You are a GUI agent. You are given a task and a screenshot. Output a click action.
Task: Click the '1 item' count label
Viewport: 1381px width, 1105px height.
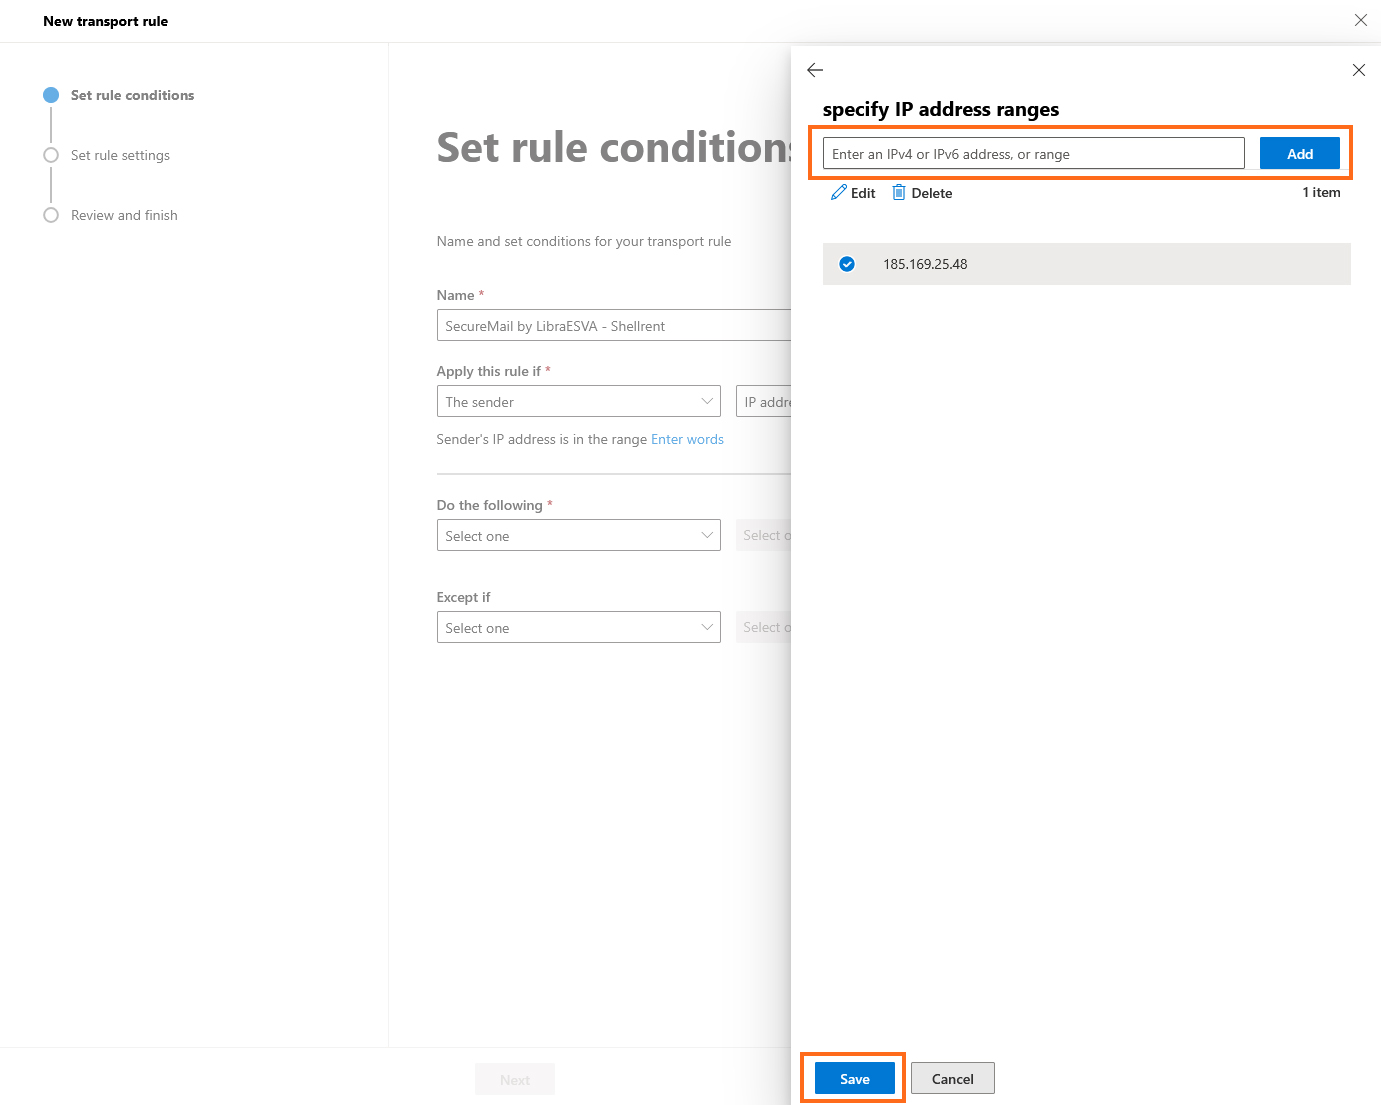coord(1321,192)
